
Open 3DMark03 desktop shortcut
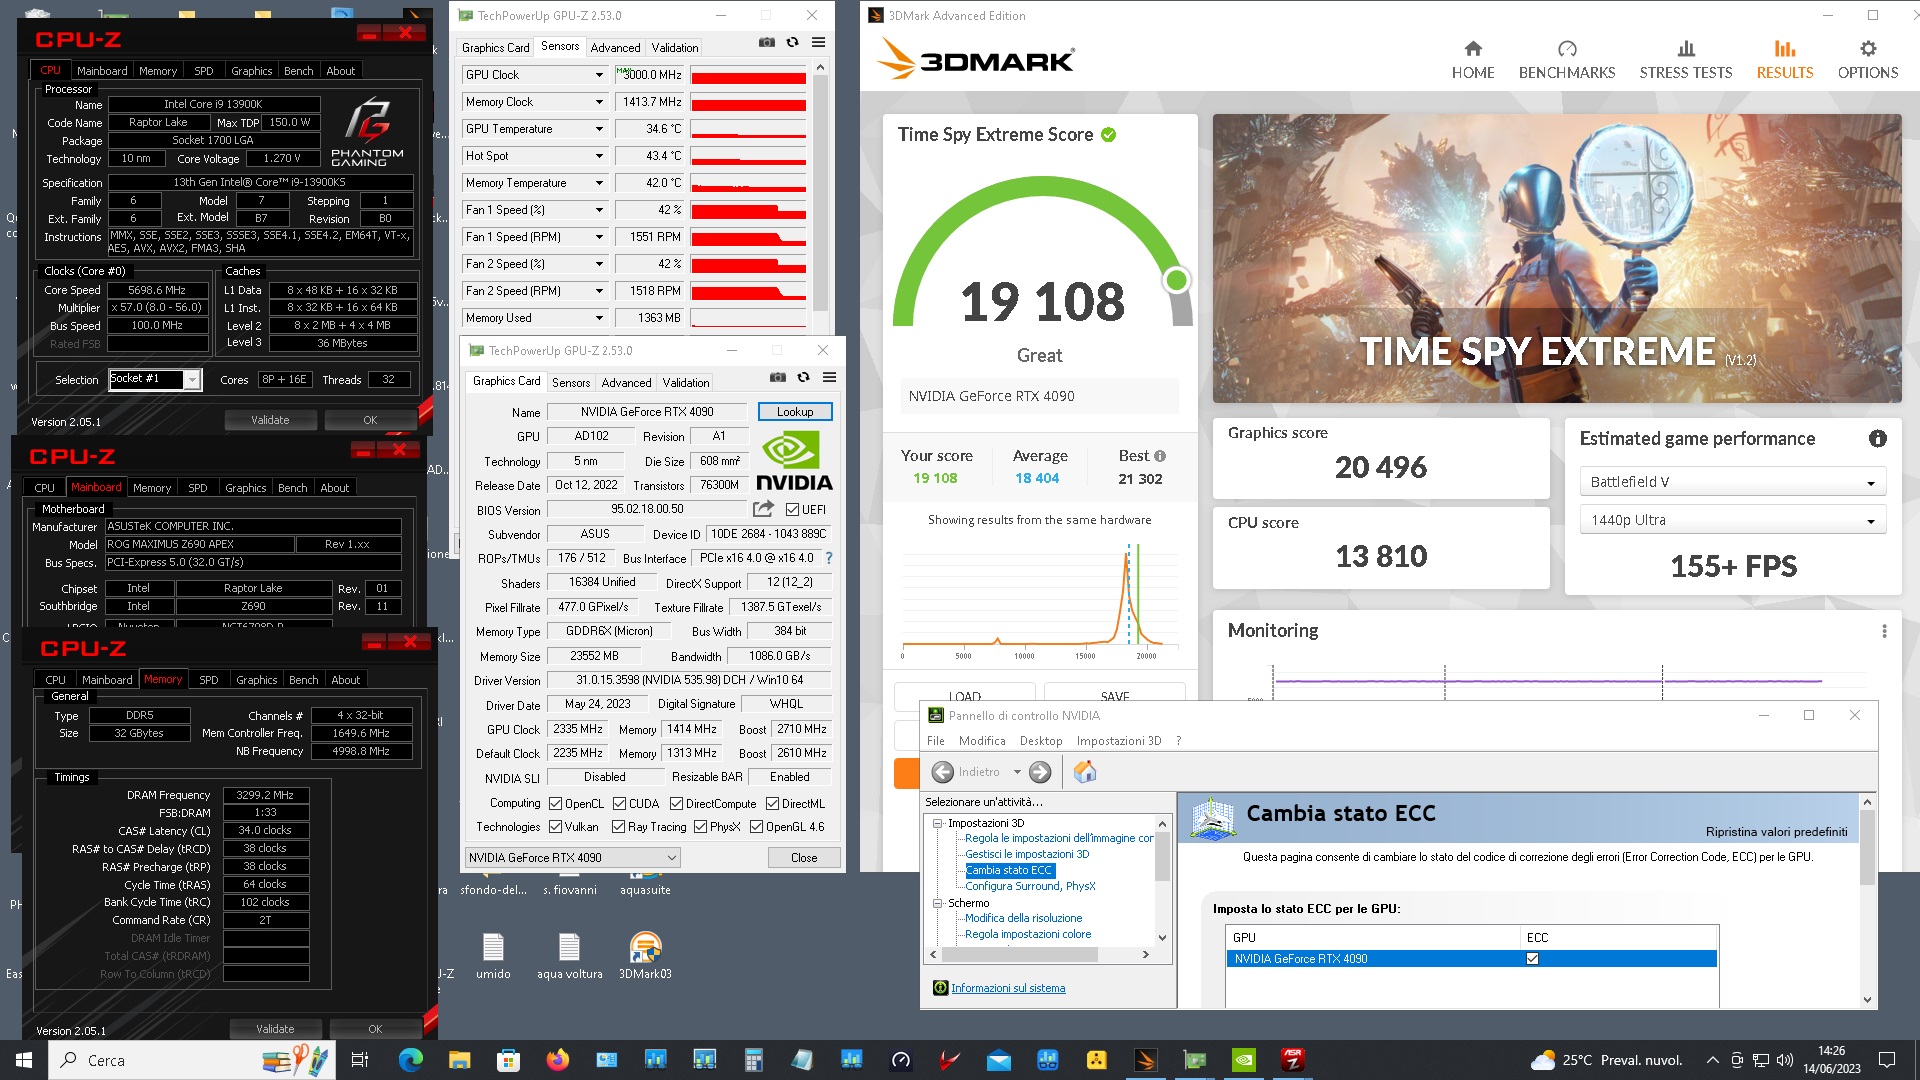[645, 955]
